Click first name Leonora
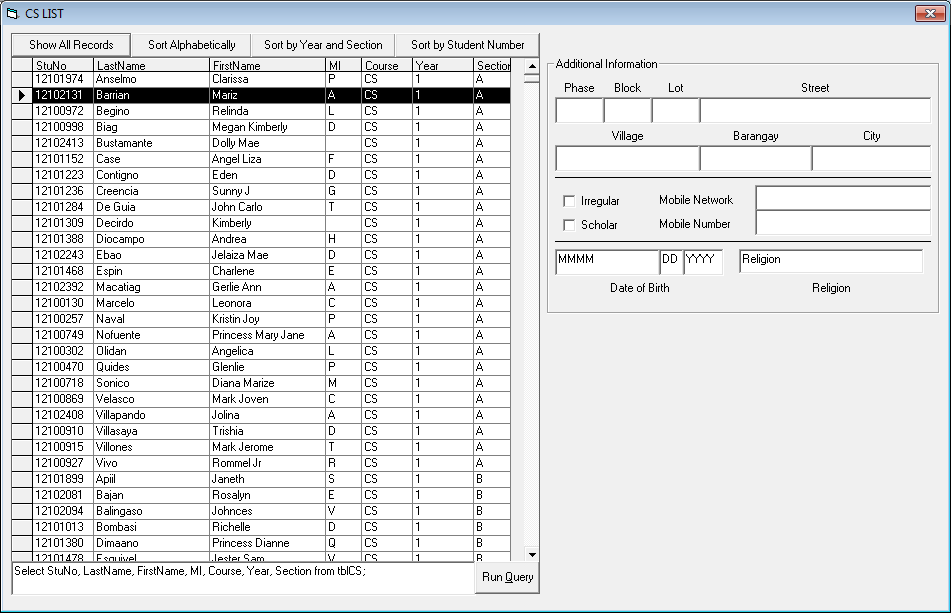Viewport: 951px width, 613px height. pos(267,303)
